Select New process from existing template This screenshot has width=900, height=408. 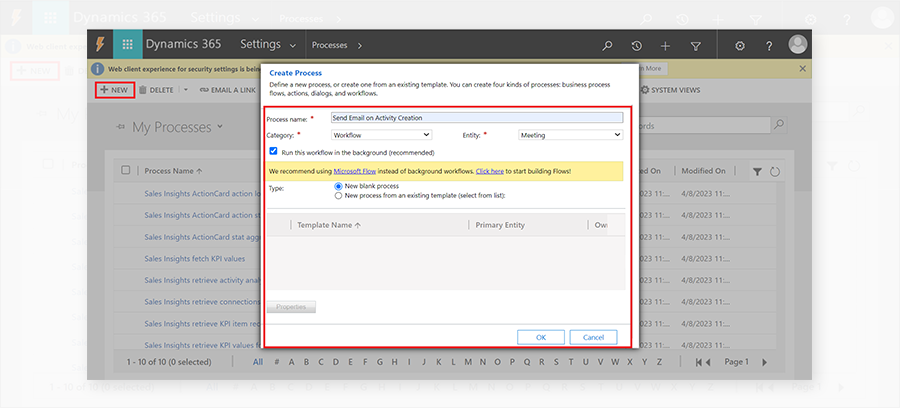click(338, 196)
